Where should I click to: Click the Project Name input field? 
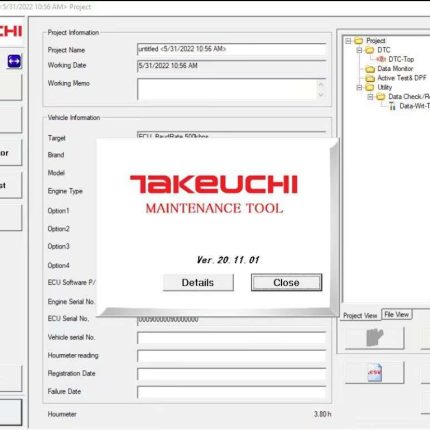click(x=231, y=49)
